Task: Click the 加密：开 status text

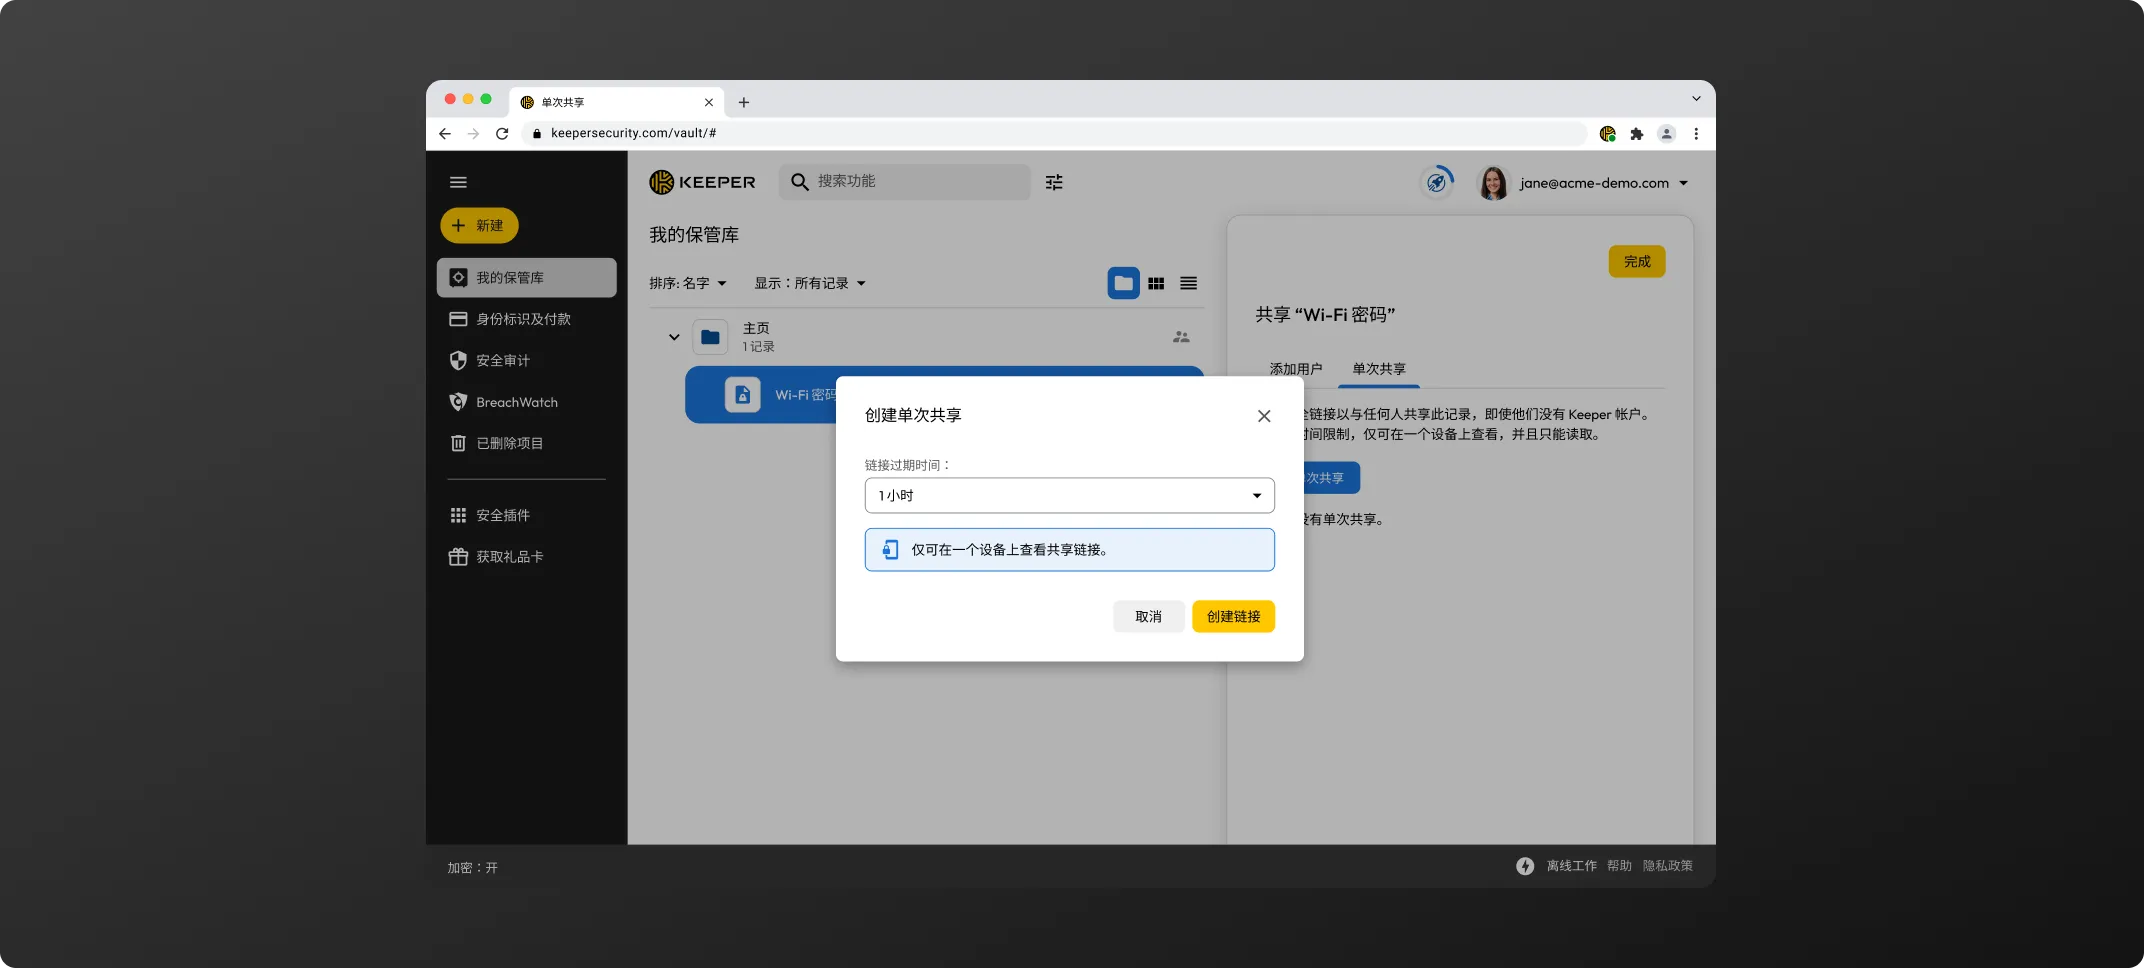Action: pyautogui.click(x=472, y=868)
